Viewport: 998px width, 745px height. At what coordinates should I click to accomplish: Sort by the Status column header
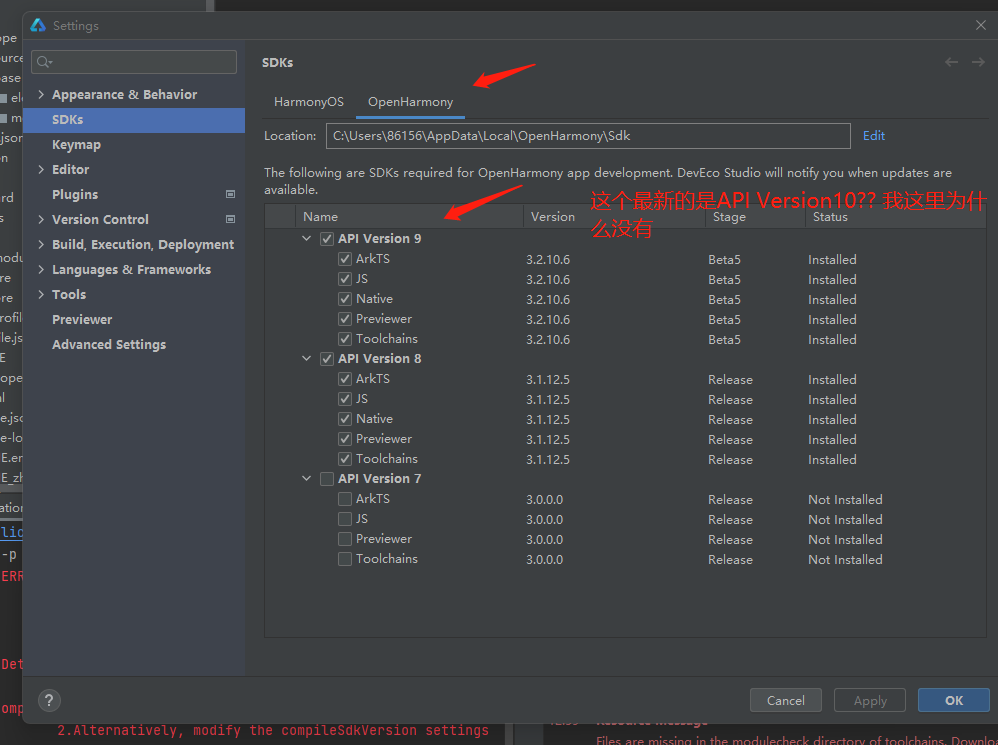tap(896, 217)
